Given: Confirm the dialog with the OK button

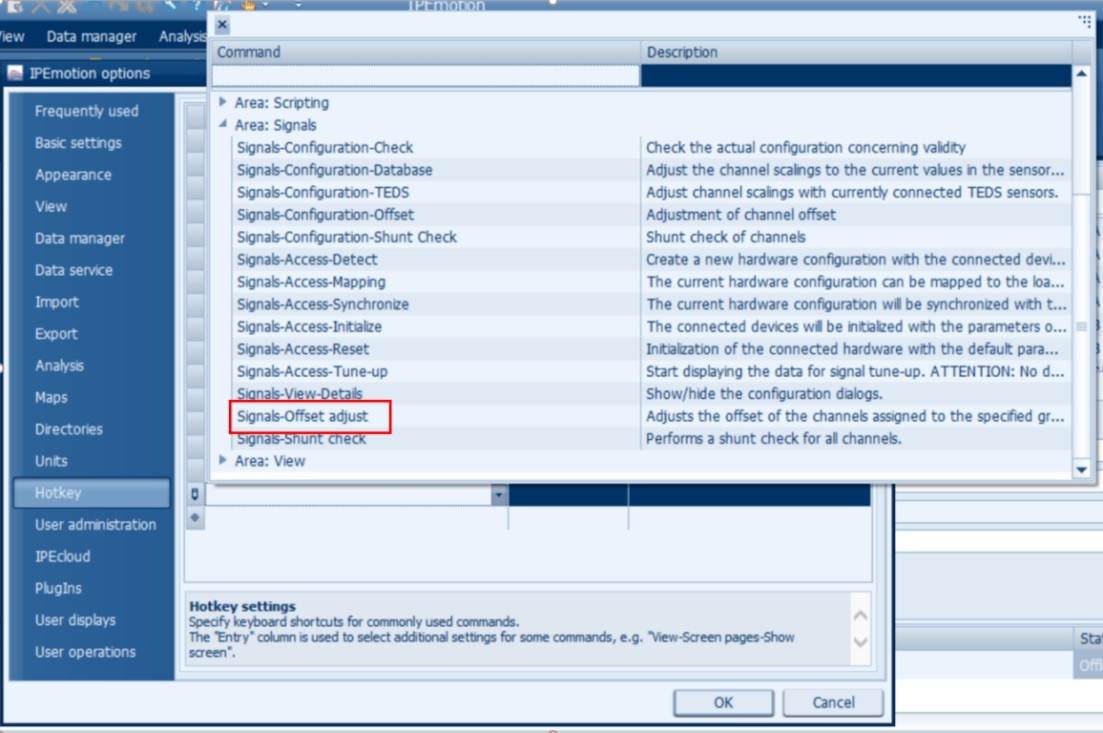Looking at the screenshot, I should tap(723, 702).
